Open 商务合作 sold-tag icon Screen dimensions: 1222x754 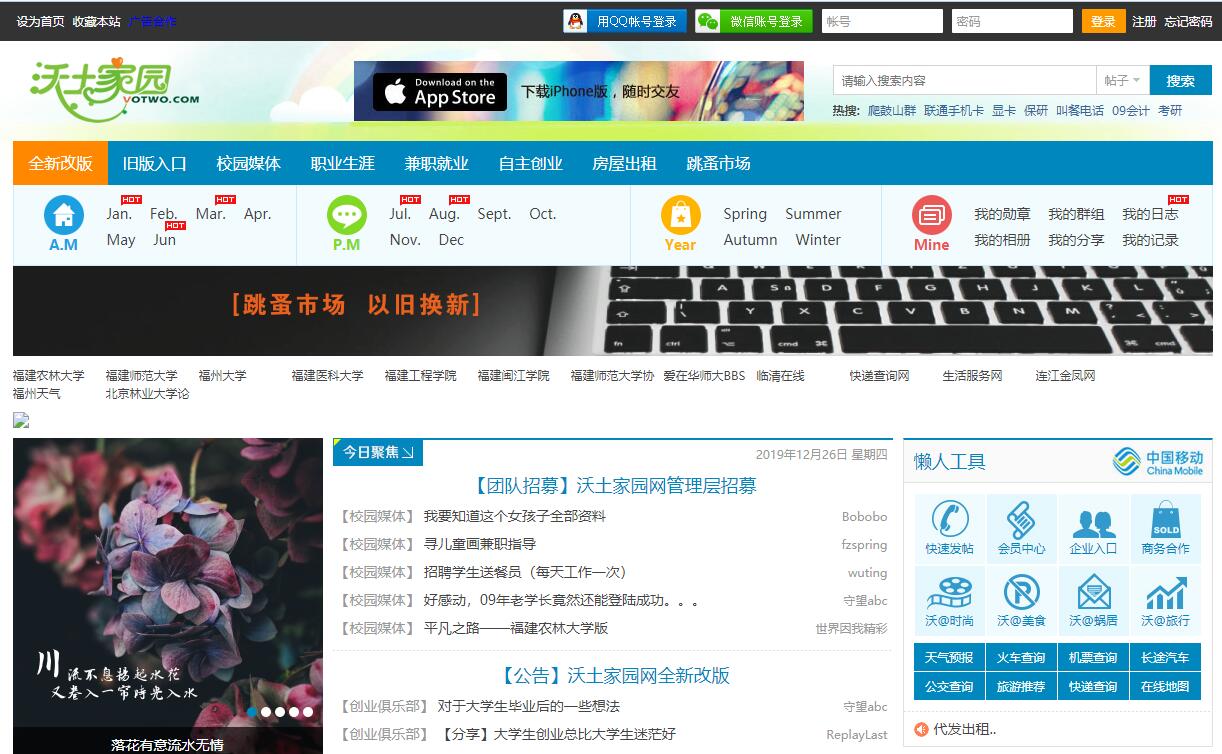pyautogui.click(x=1165, y=520)
